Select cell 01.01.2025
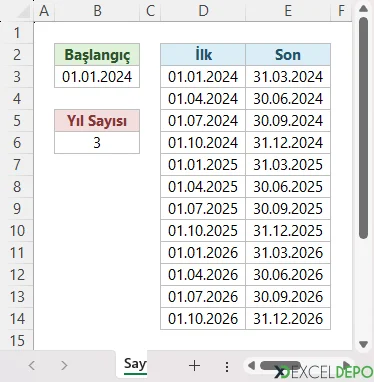 pyautogui.click(x=203, y=164)
